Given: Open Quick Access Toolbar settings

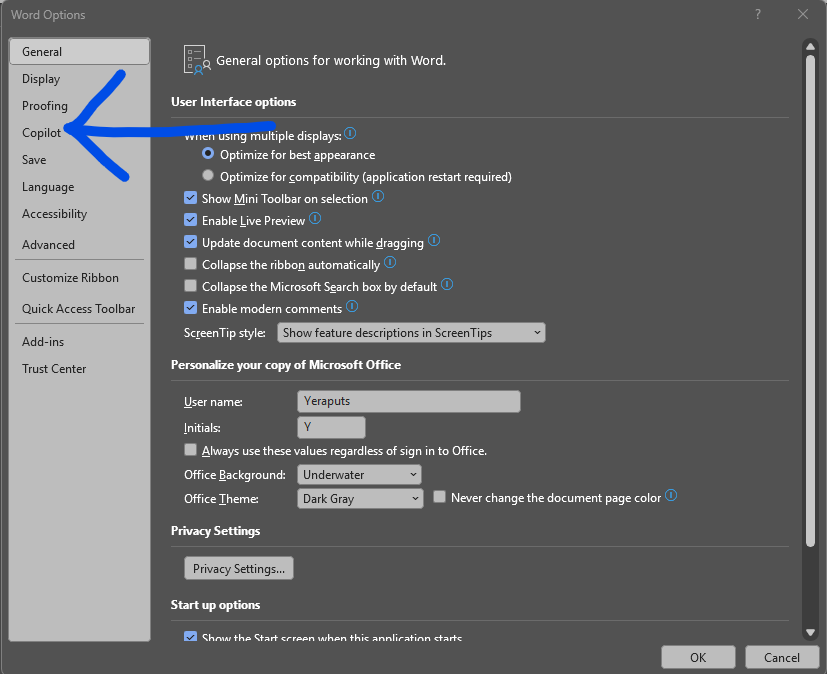Looking at the screenshot, I should (x=79, y=309).
